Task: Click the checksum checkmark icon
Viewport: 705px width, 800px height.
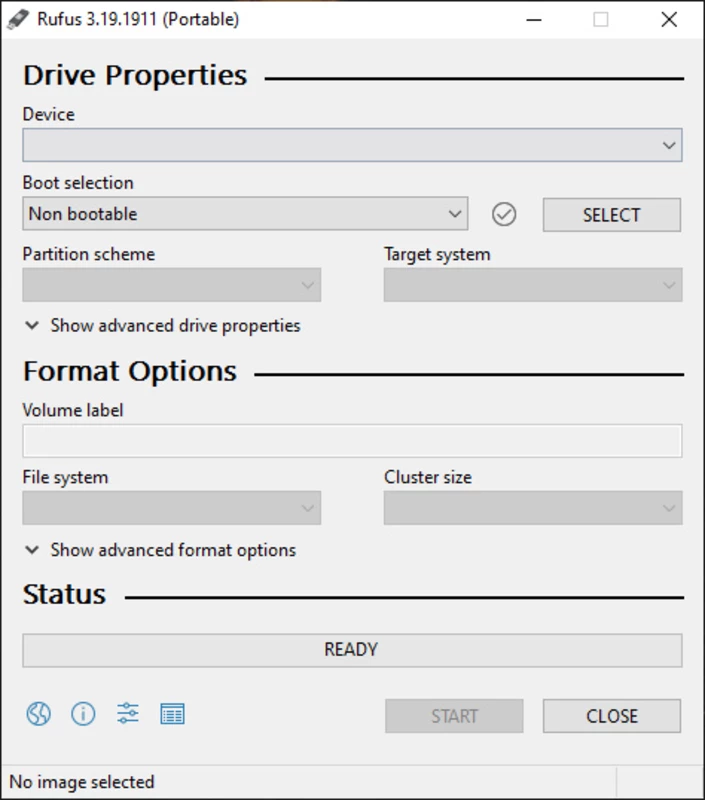Action: (504, 214)
